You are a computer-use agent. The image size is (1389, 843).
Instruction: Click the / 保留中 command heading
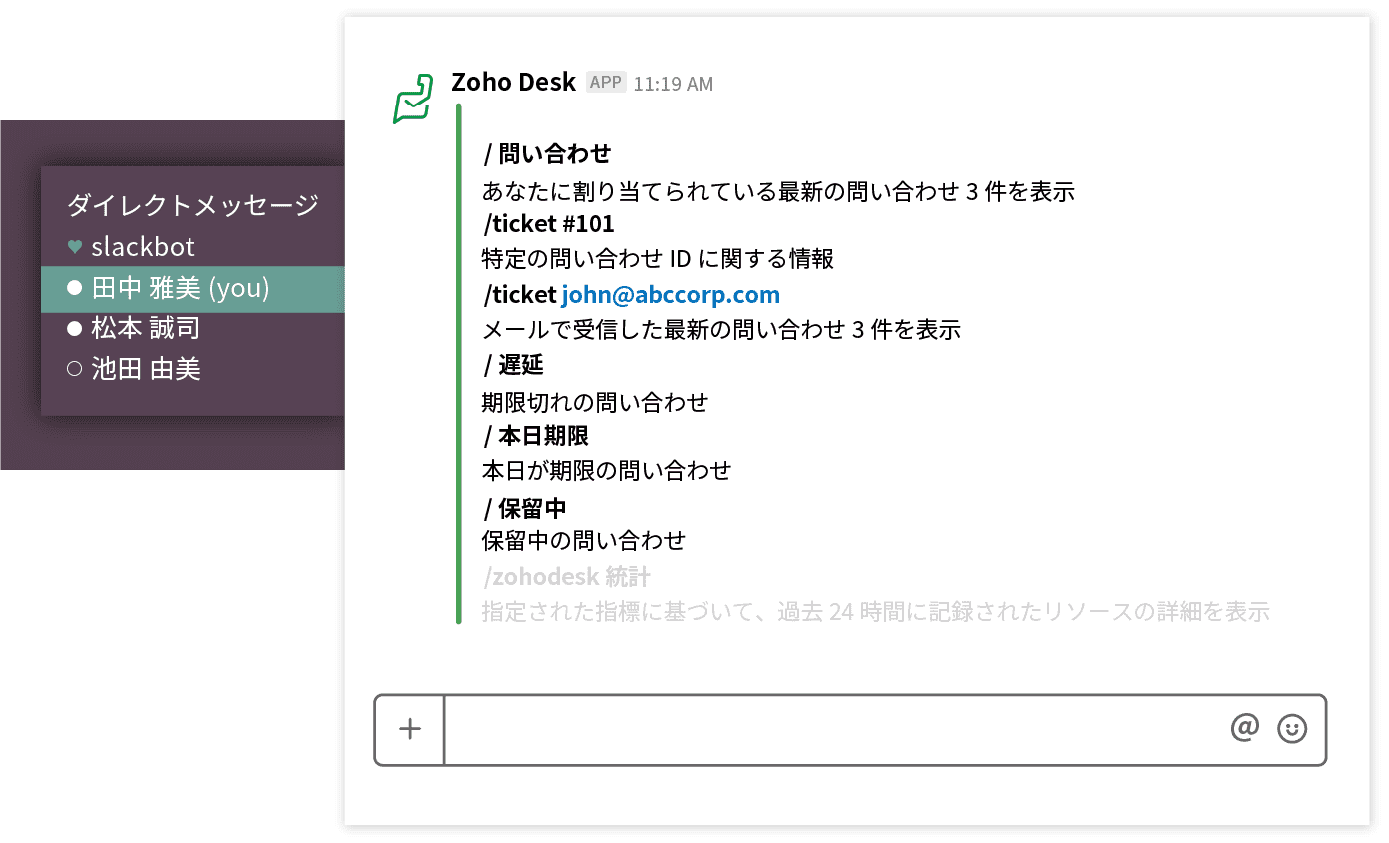(x=524, y=508)
